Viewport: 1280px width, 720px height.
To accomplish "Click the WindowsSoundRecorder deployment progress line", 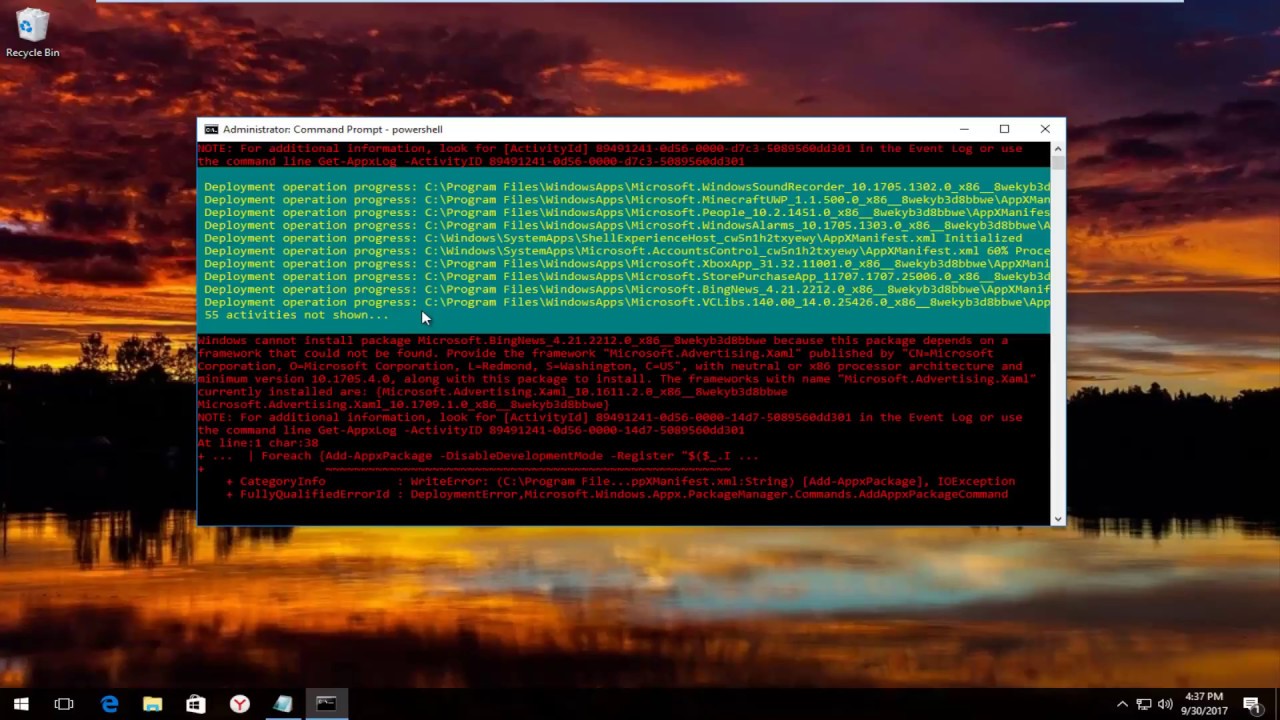I will pyautogui.click(x=627, y=187).
